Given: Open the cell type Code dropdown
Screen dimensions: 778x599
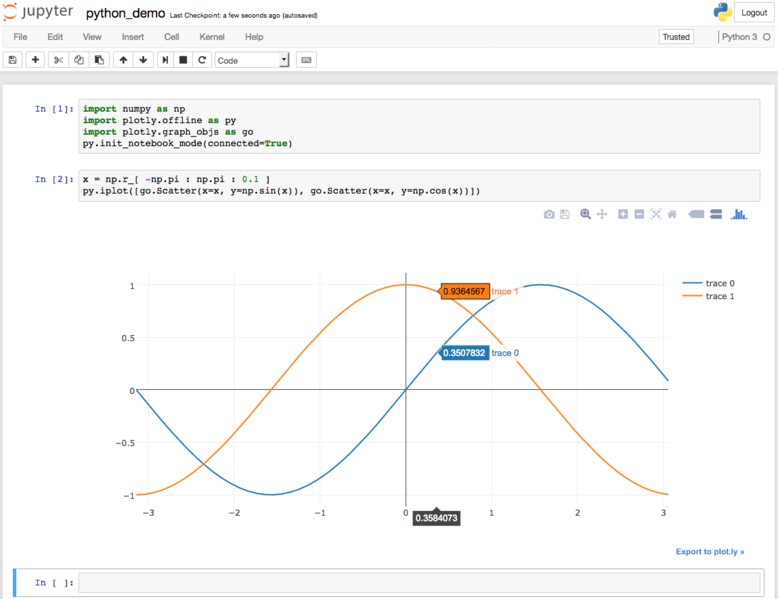Looking at the screenshot, I should [252, 60].
